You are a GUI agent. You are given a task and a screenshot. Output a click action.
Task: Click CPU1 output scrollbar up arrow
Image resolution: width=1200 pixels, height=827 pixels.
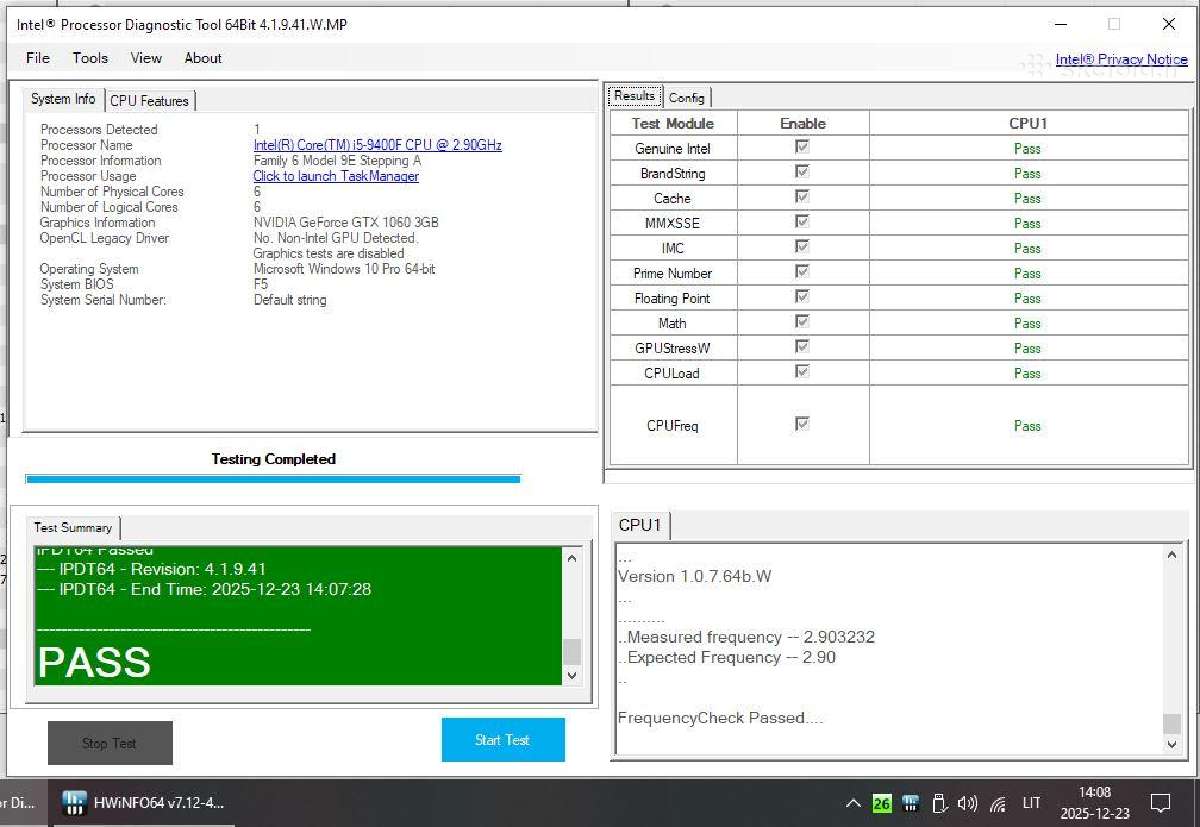coord(1172,555)
